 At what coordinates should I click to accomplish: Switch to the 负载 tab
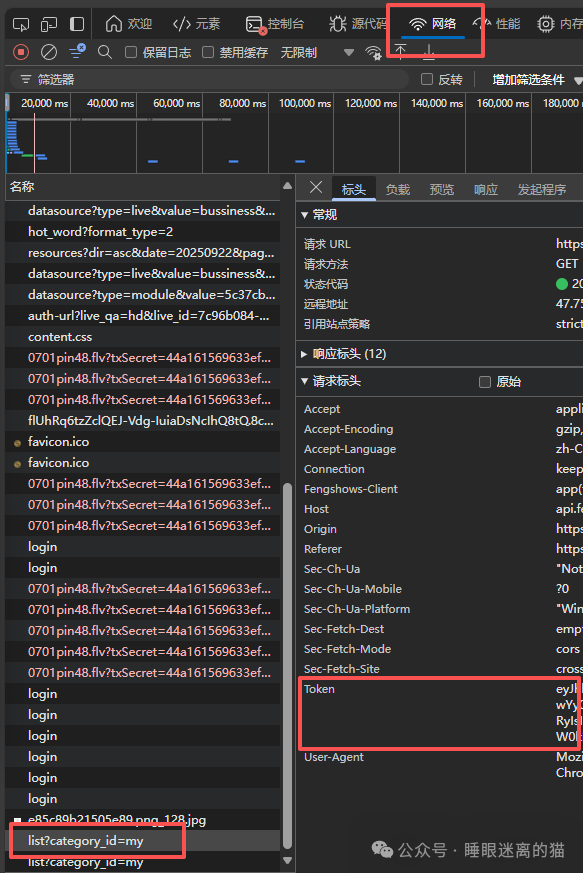click(x=398, y=190)
